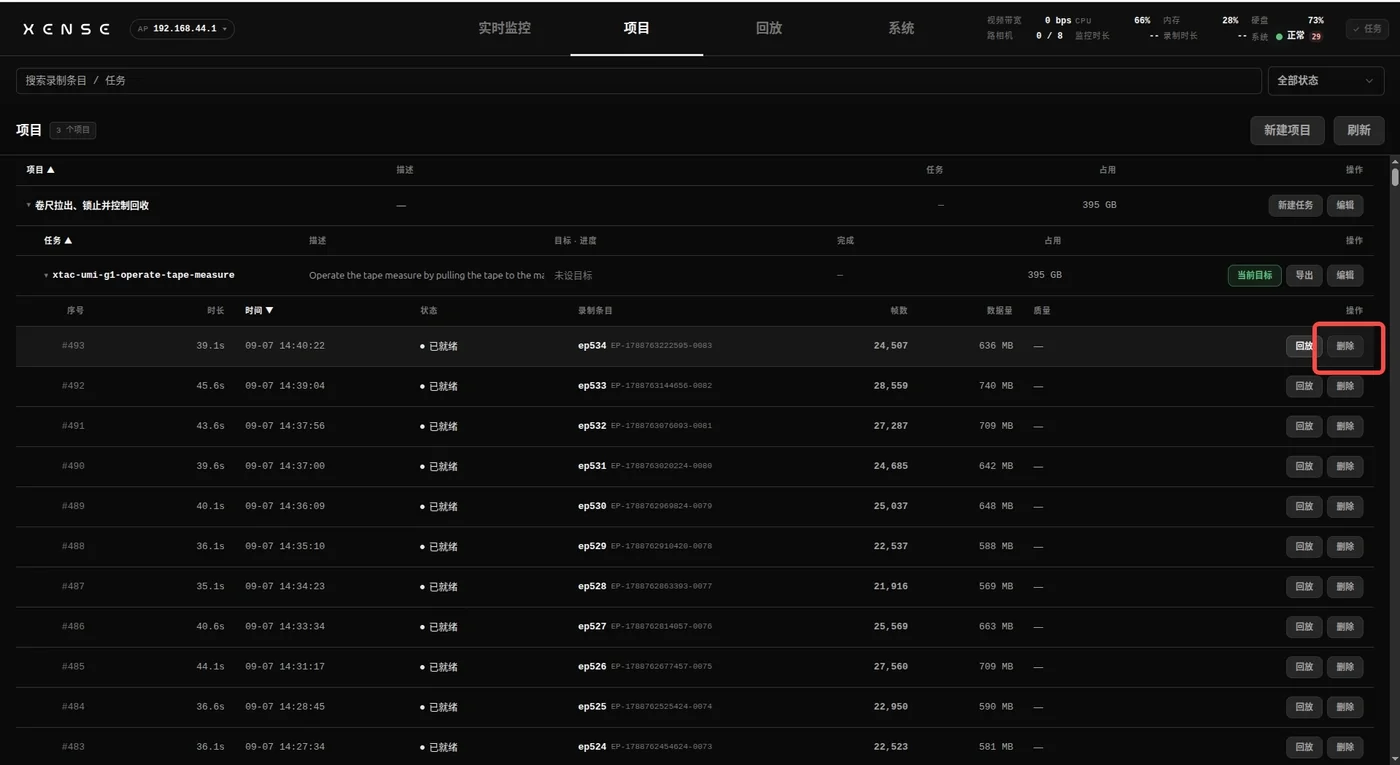
Task: Click 编辑 on the xtac-umi-g1-operate-tape-measure row
Action: (1345, 275)
